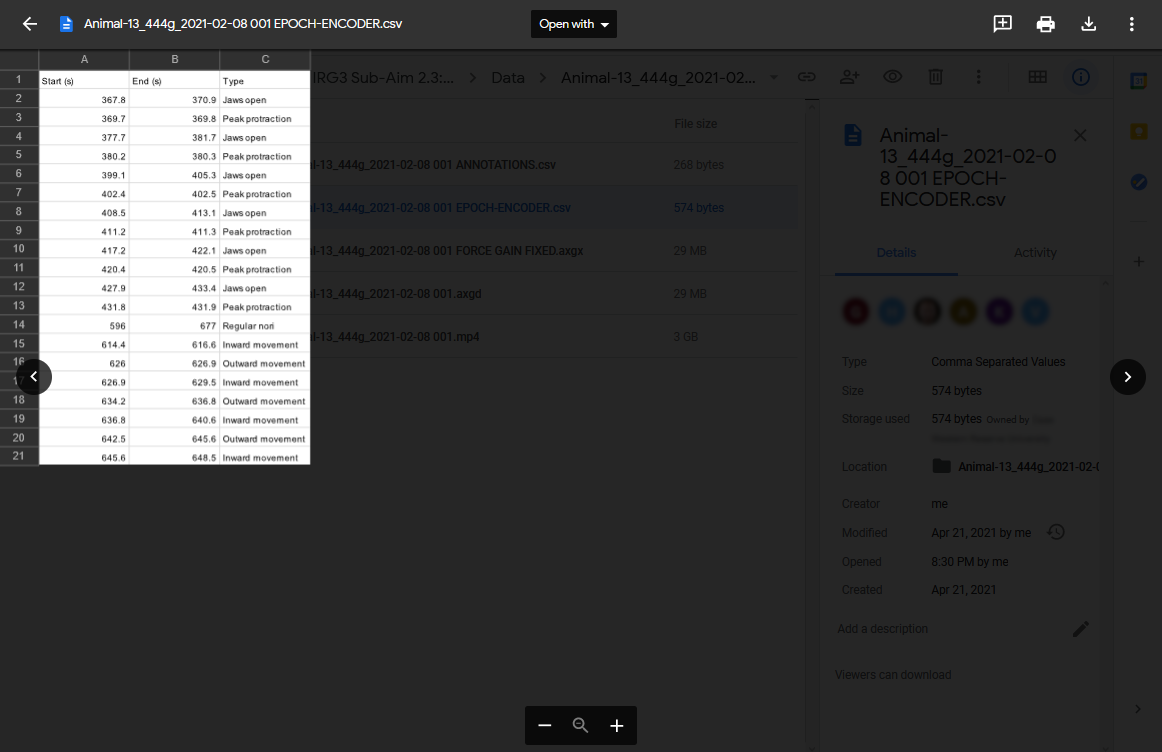Switch to the Details tab

click(896, 253)
